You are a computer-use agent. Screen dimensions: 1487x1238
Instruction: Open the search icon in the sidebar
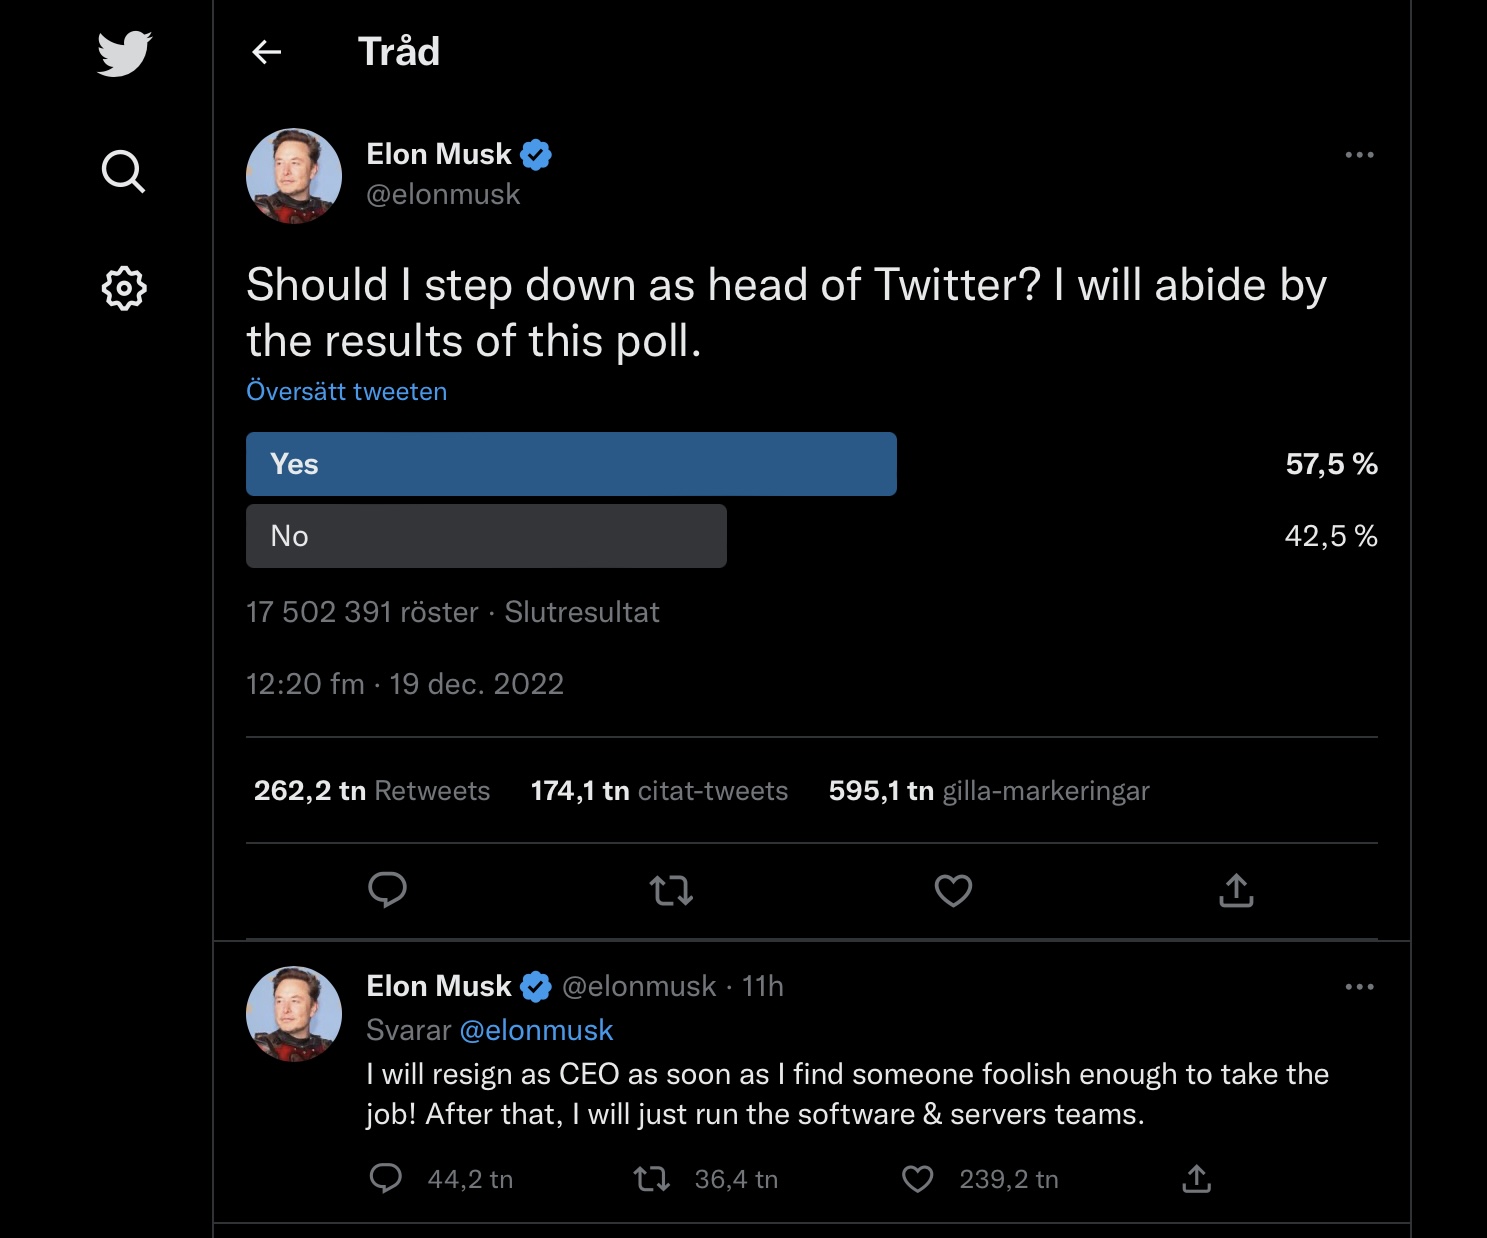[x=124, y=171]
